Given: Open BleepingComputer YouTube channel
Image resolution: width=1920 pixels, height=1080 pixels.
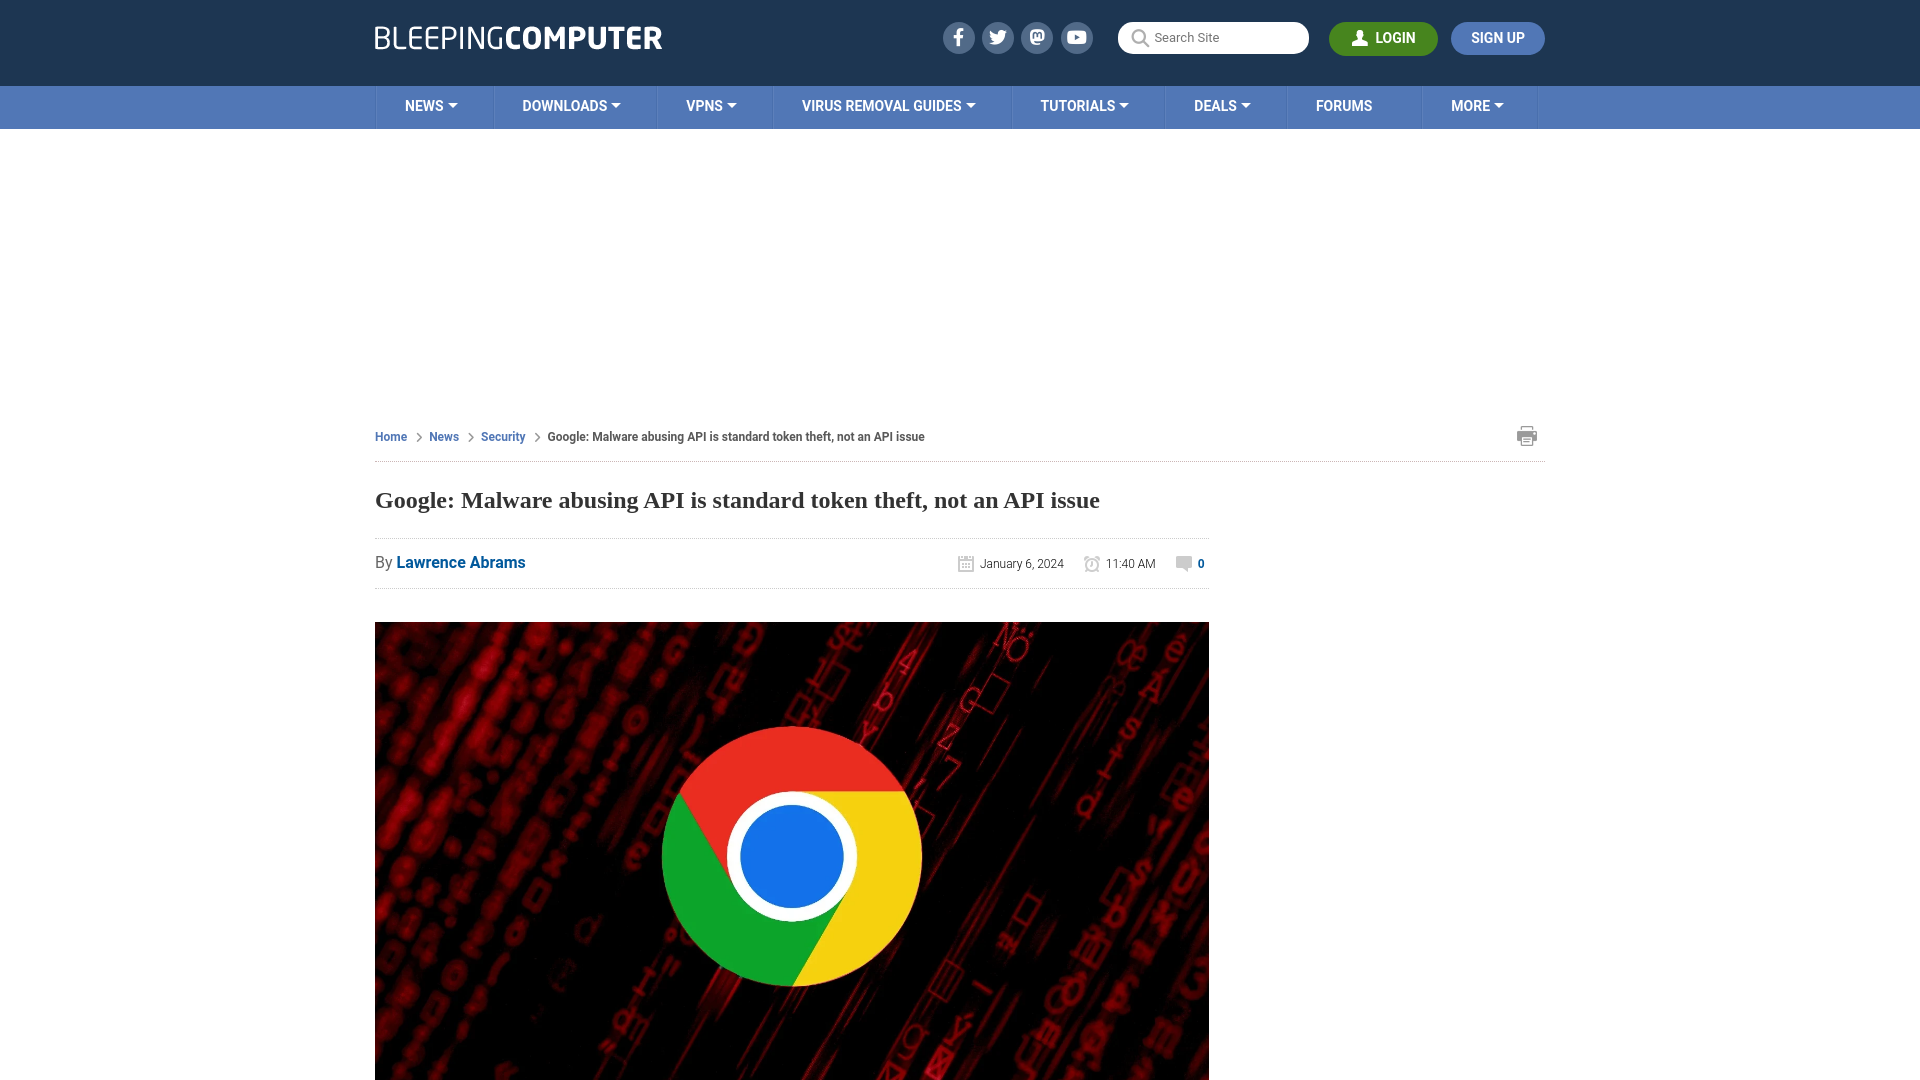Looking at the screenshot, I should (1076, 37).
